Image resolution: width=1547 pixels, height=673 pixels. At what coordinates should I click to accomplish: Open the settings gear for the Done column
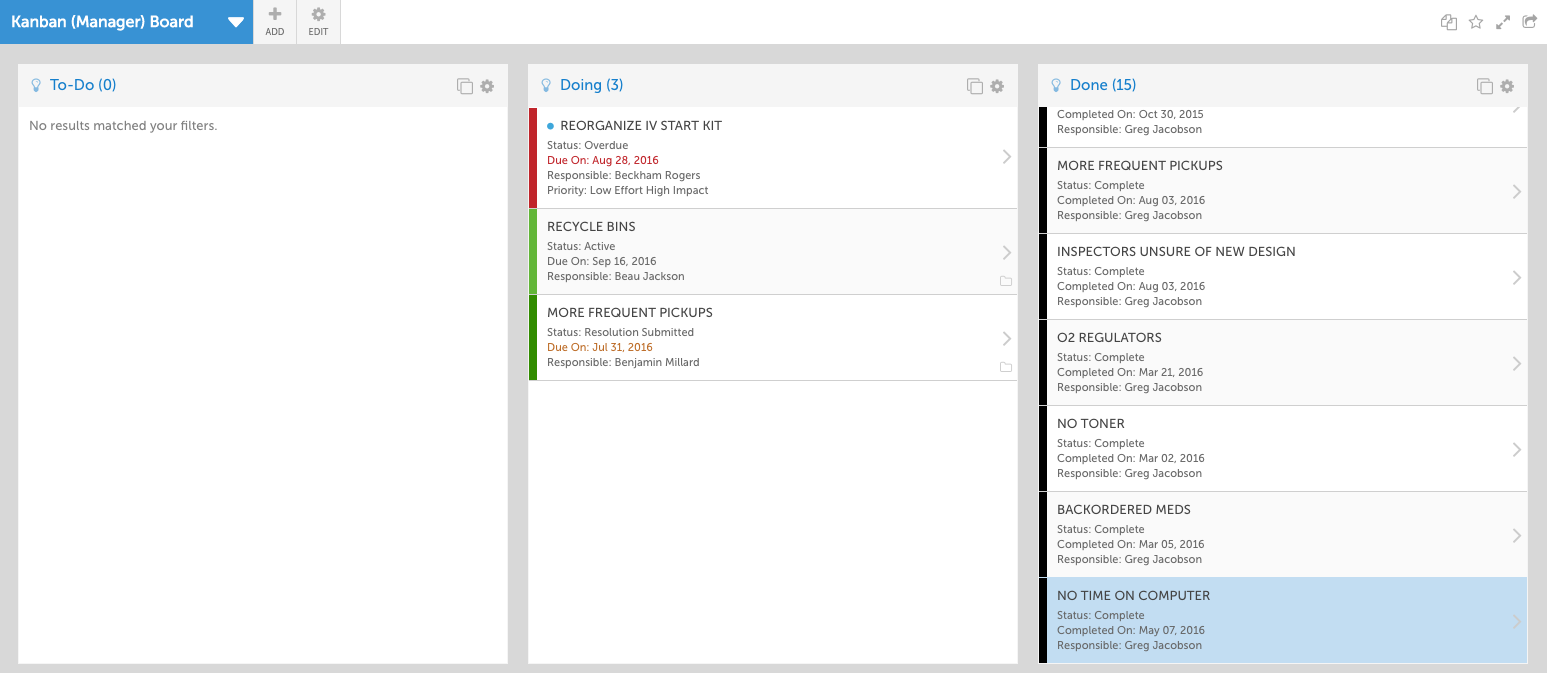[x=1506, y=86]
